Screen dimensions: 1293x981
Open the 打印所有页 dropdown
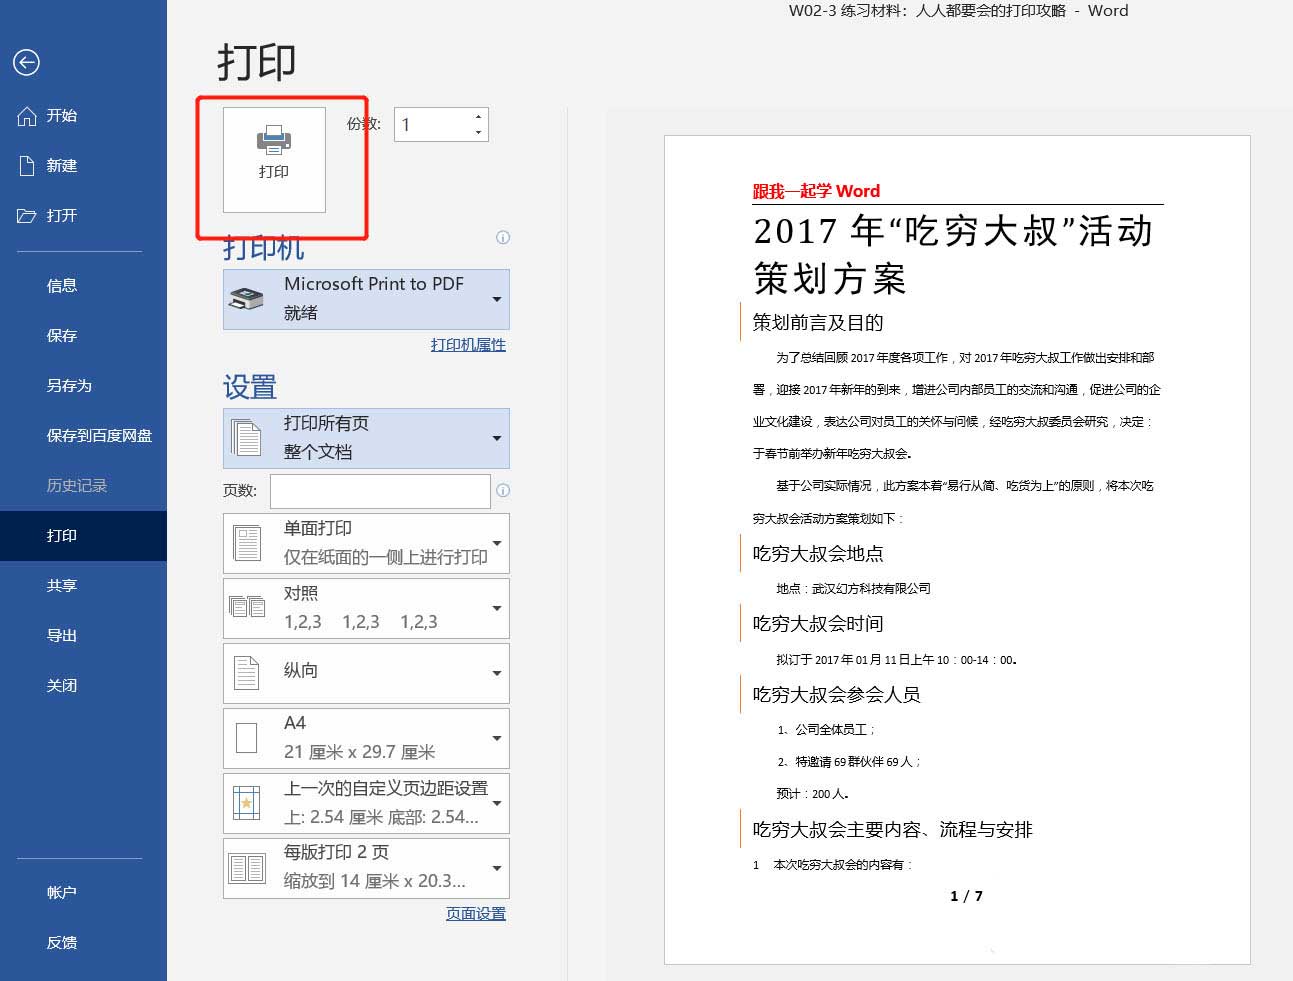366,438
